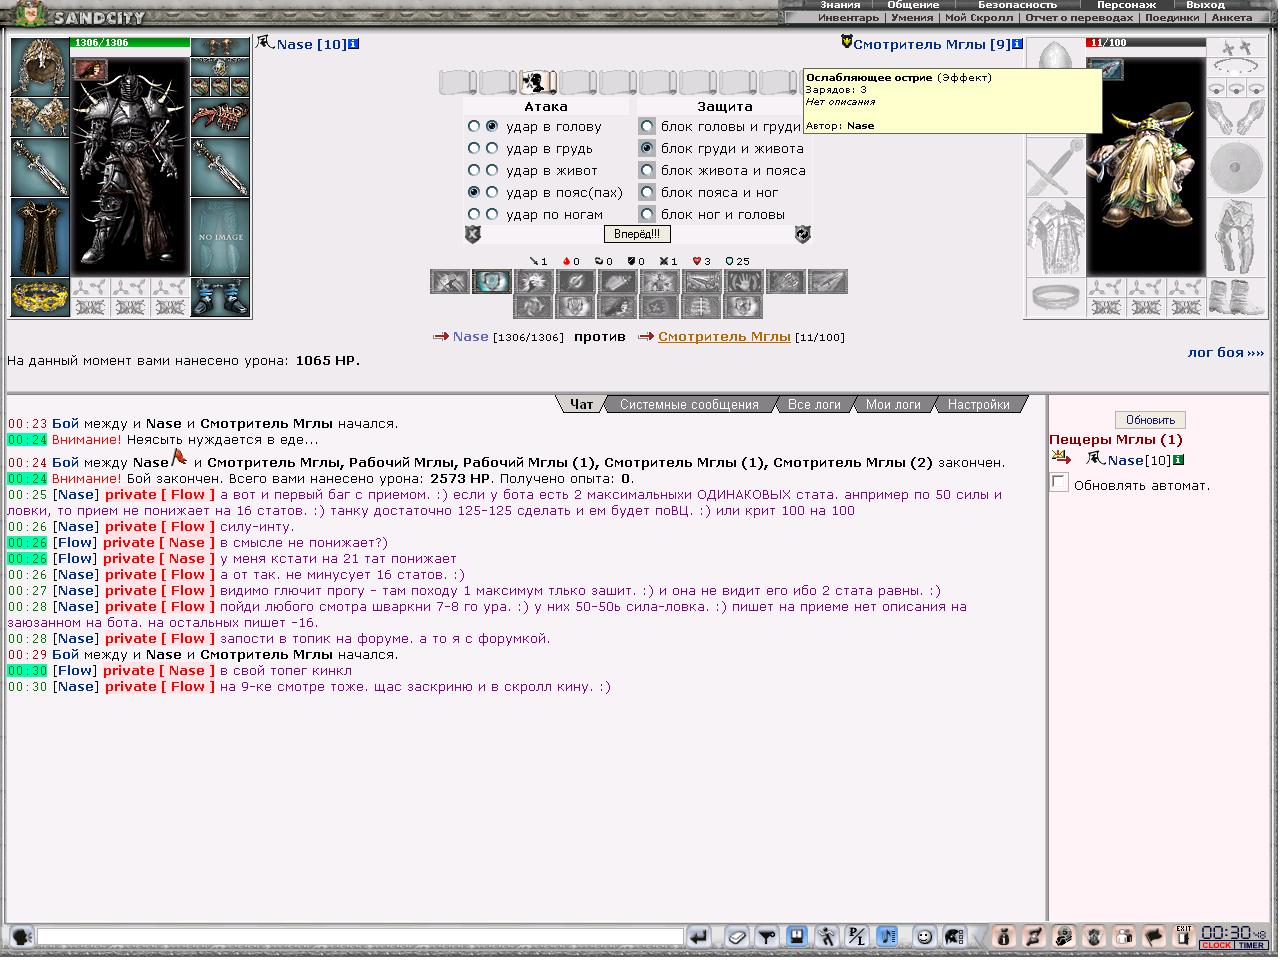Click Nase's blue-banded boots thumbnail
Image resolution: width=1280 pixels, height=960 pixels.
219,297
